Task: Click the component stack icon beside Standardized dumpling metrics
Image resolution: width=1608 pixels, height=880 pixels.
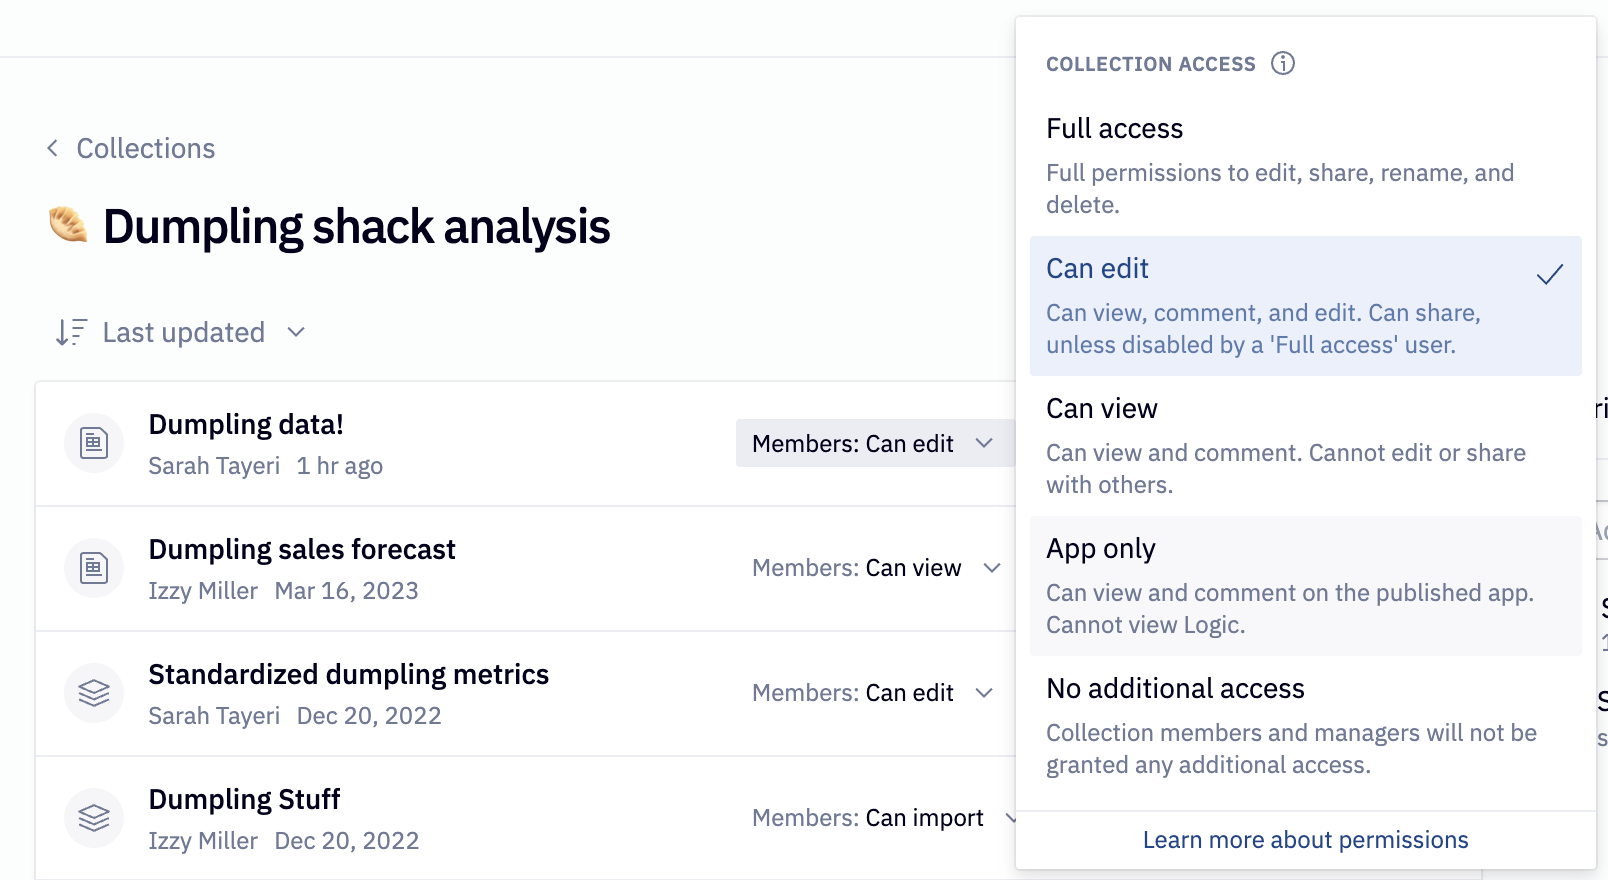Action: [93, 692]
